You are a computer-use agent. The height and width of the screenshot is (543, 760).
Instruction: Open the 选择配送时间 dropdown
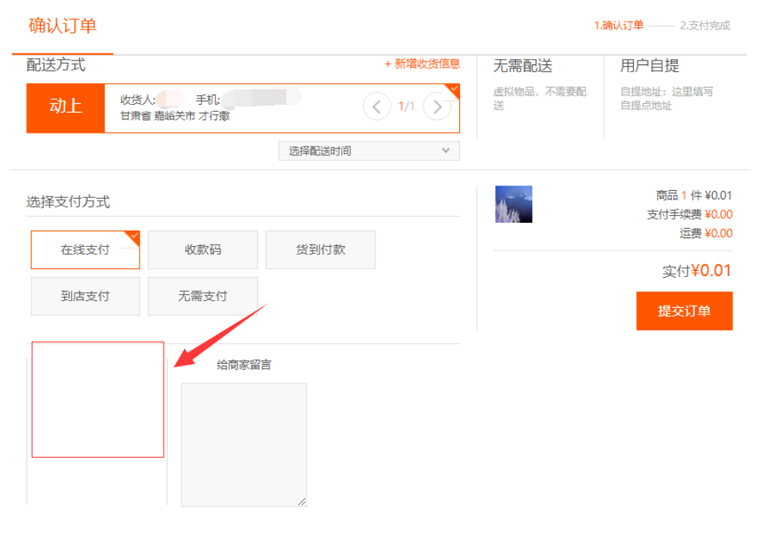pos(369,151)
